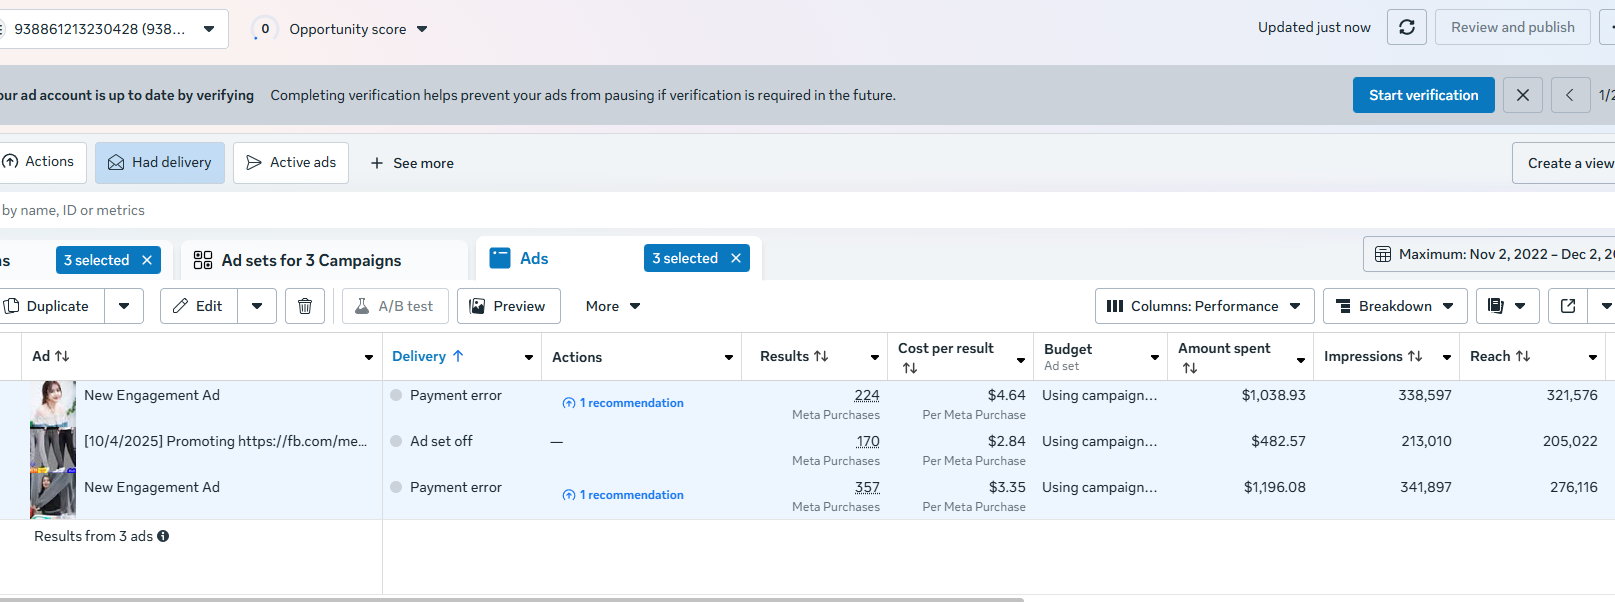Go to previous banner notification
The height and width of the screenshot is (602, 1615).
pos(1570,95)
